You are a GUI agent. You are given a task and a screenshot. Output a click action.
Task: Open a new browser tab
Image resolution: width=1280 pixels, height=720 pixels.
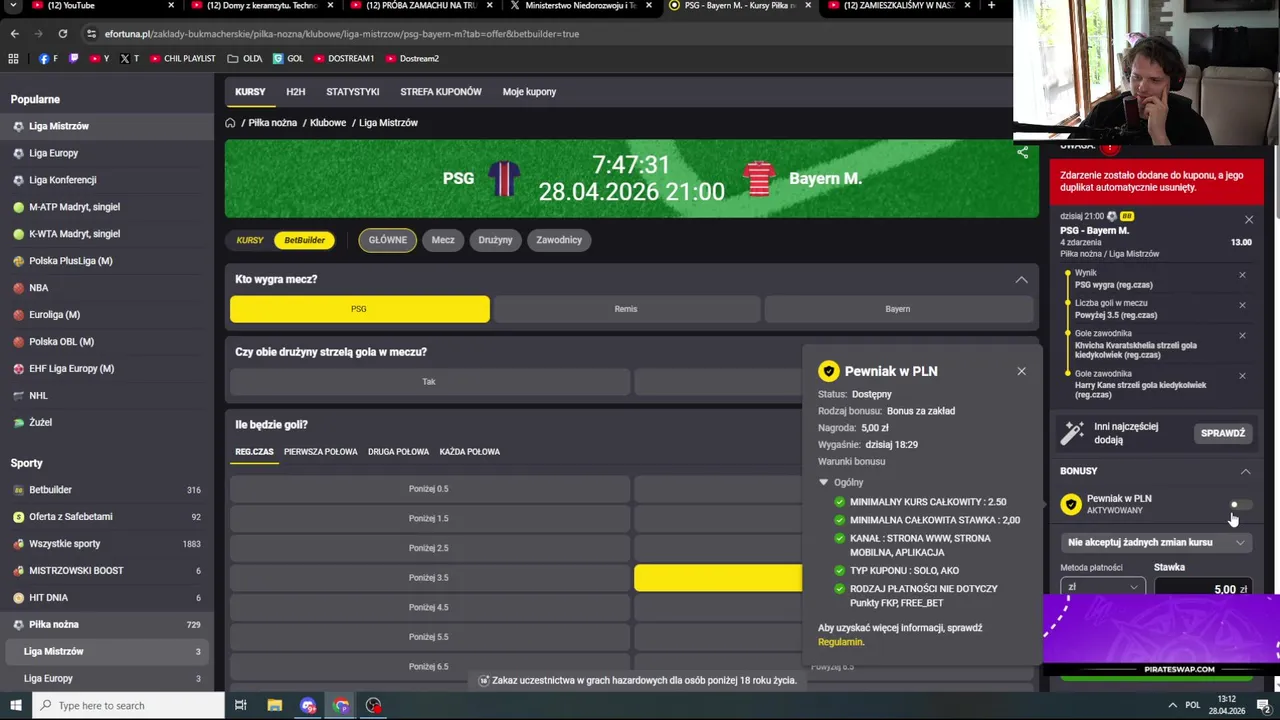(991, 6)
